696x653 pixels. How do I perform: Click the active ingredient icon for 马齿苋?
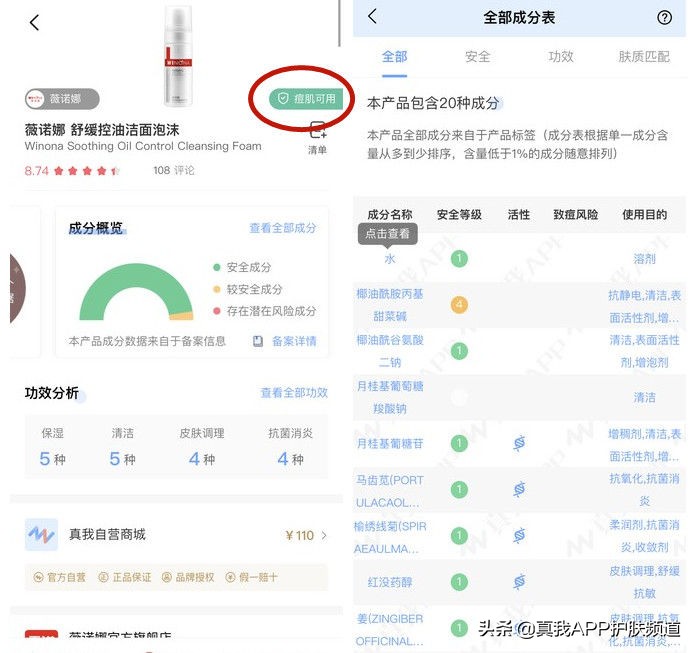pyautogui.click(x=519, y=490)
